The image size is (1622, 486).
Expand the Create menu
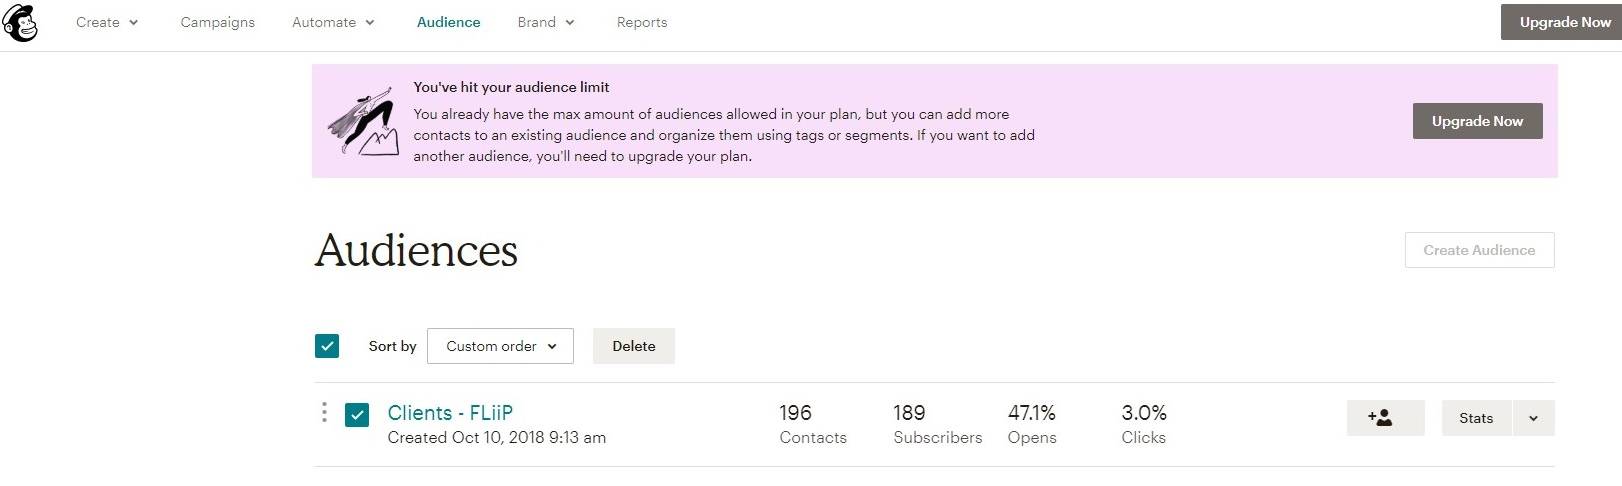click(107, 22)
